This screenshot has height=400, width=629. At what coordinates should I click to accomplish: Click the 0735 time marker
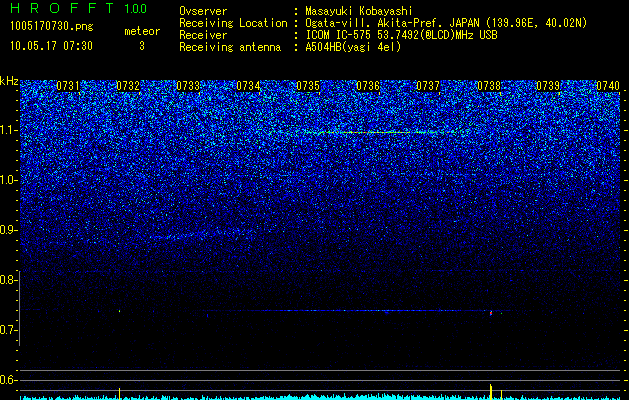(308, 86)
